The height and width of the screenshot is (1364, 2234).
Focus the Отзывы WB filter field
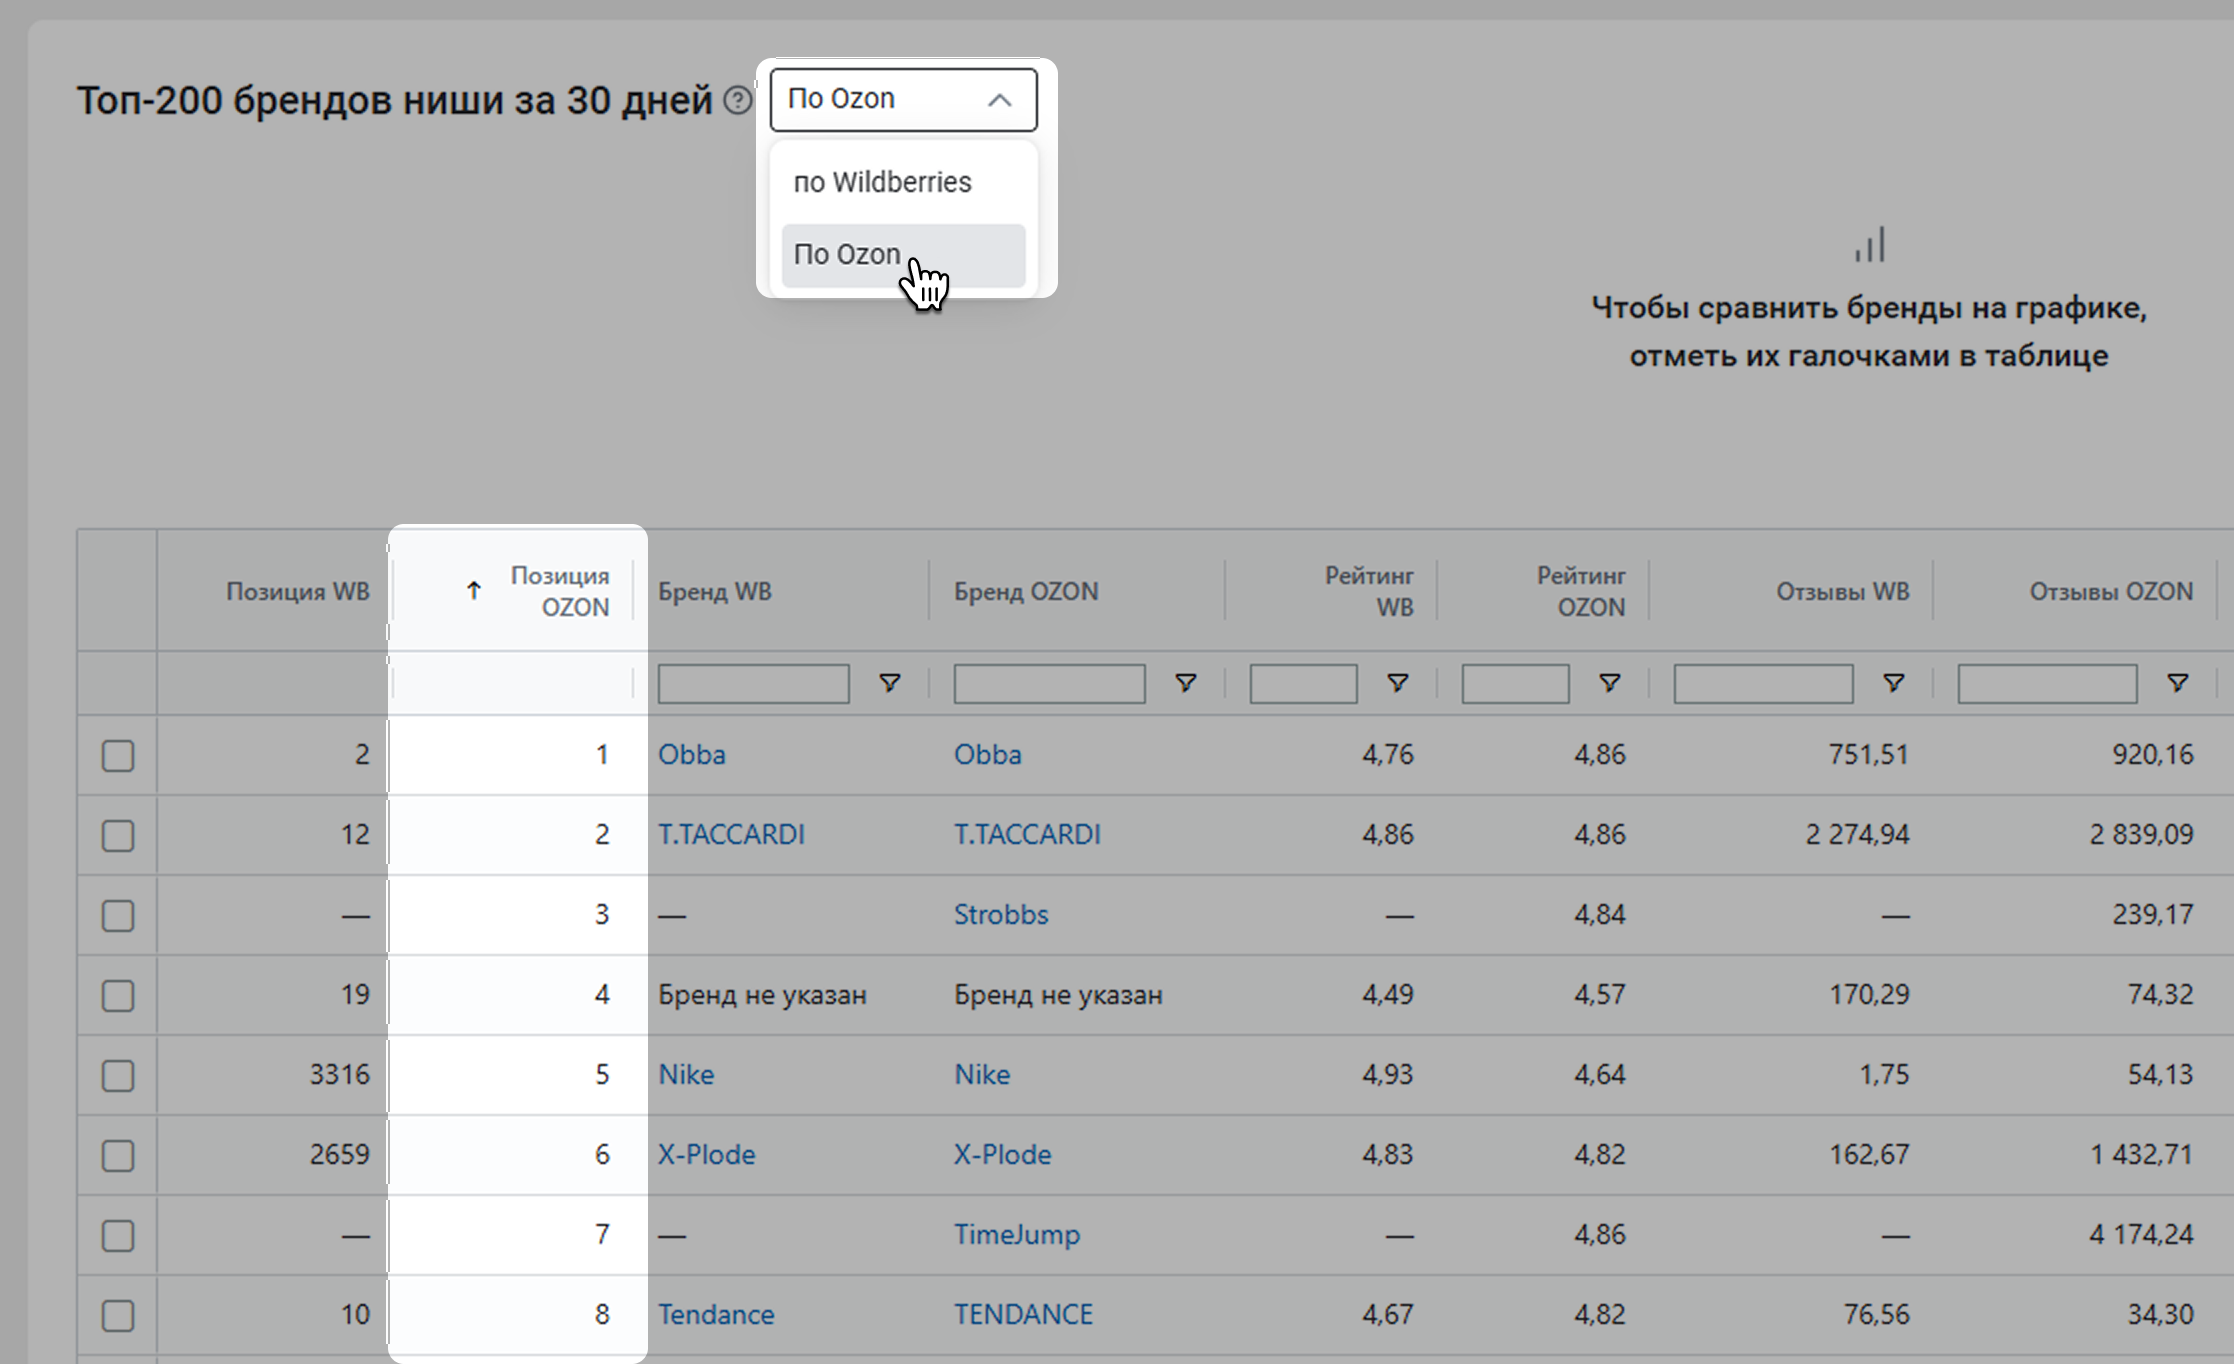click(1763, 684)
